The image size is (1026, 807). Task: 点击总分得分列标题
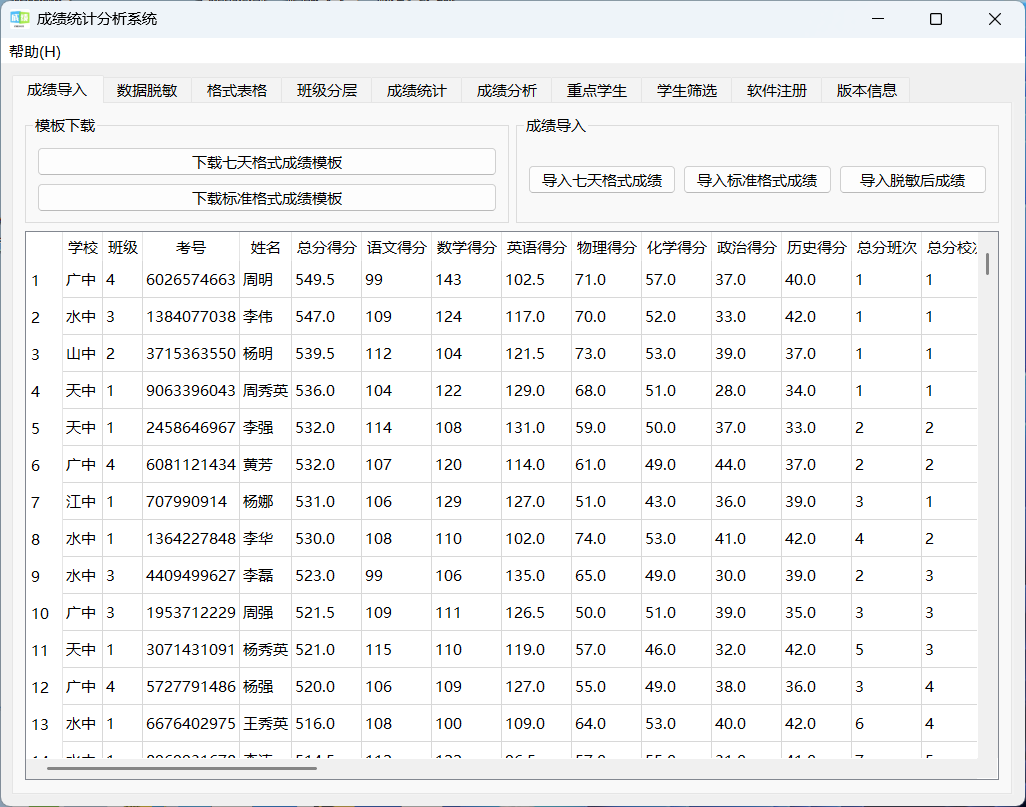pos(325,249)
